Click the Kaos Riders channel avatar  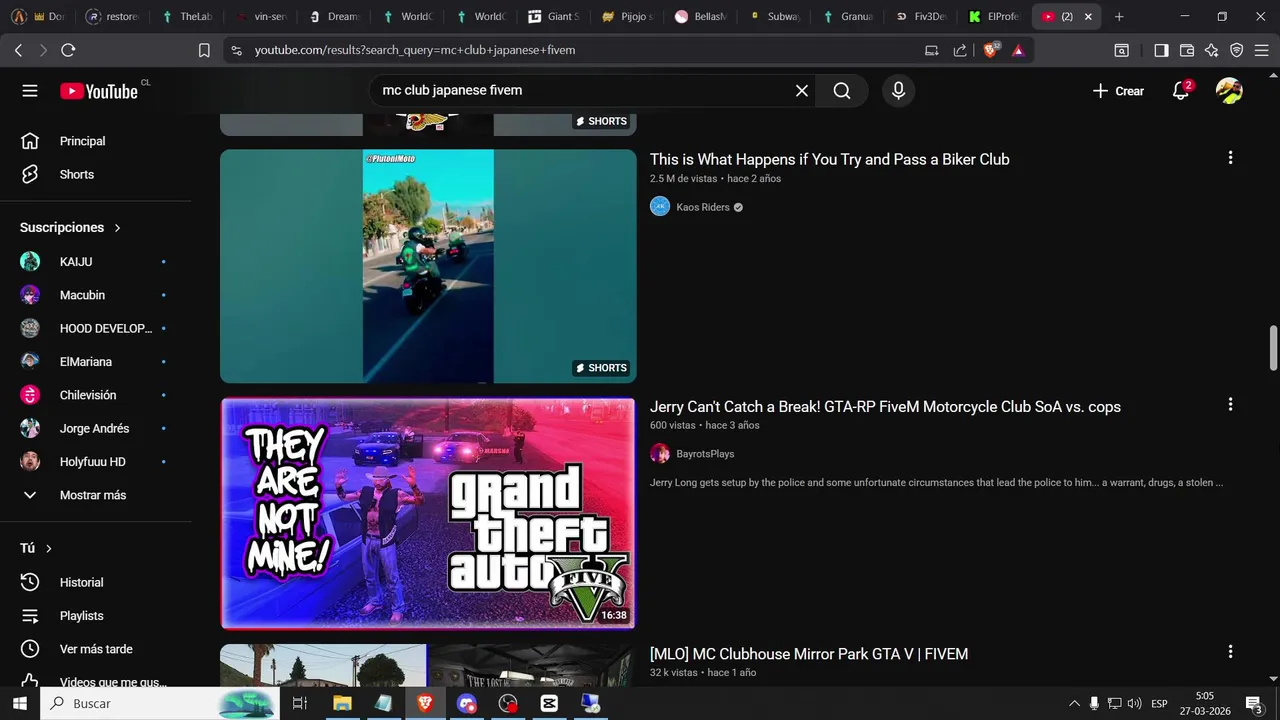pyautogui.click(x=660, y=207)
